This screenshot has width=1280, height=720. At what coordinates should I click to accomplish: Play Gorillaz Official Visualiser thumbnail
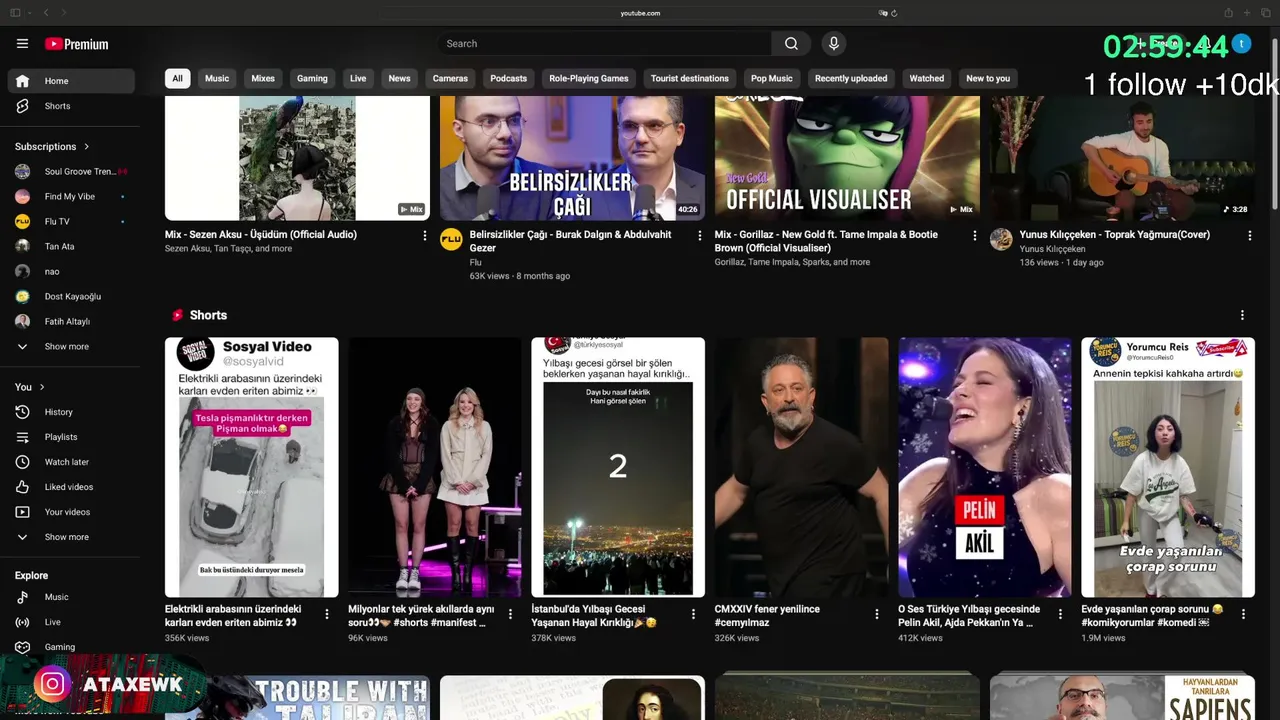coord(847,157)
